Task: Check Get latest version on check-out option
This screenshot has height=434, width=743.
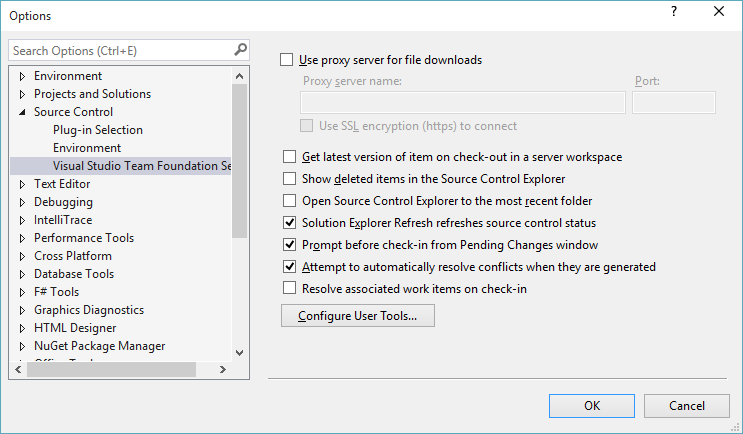Action: [x=290, y=157]
